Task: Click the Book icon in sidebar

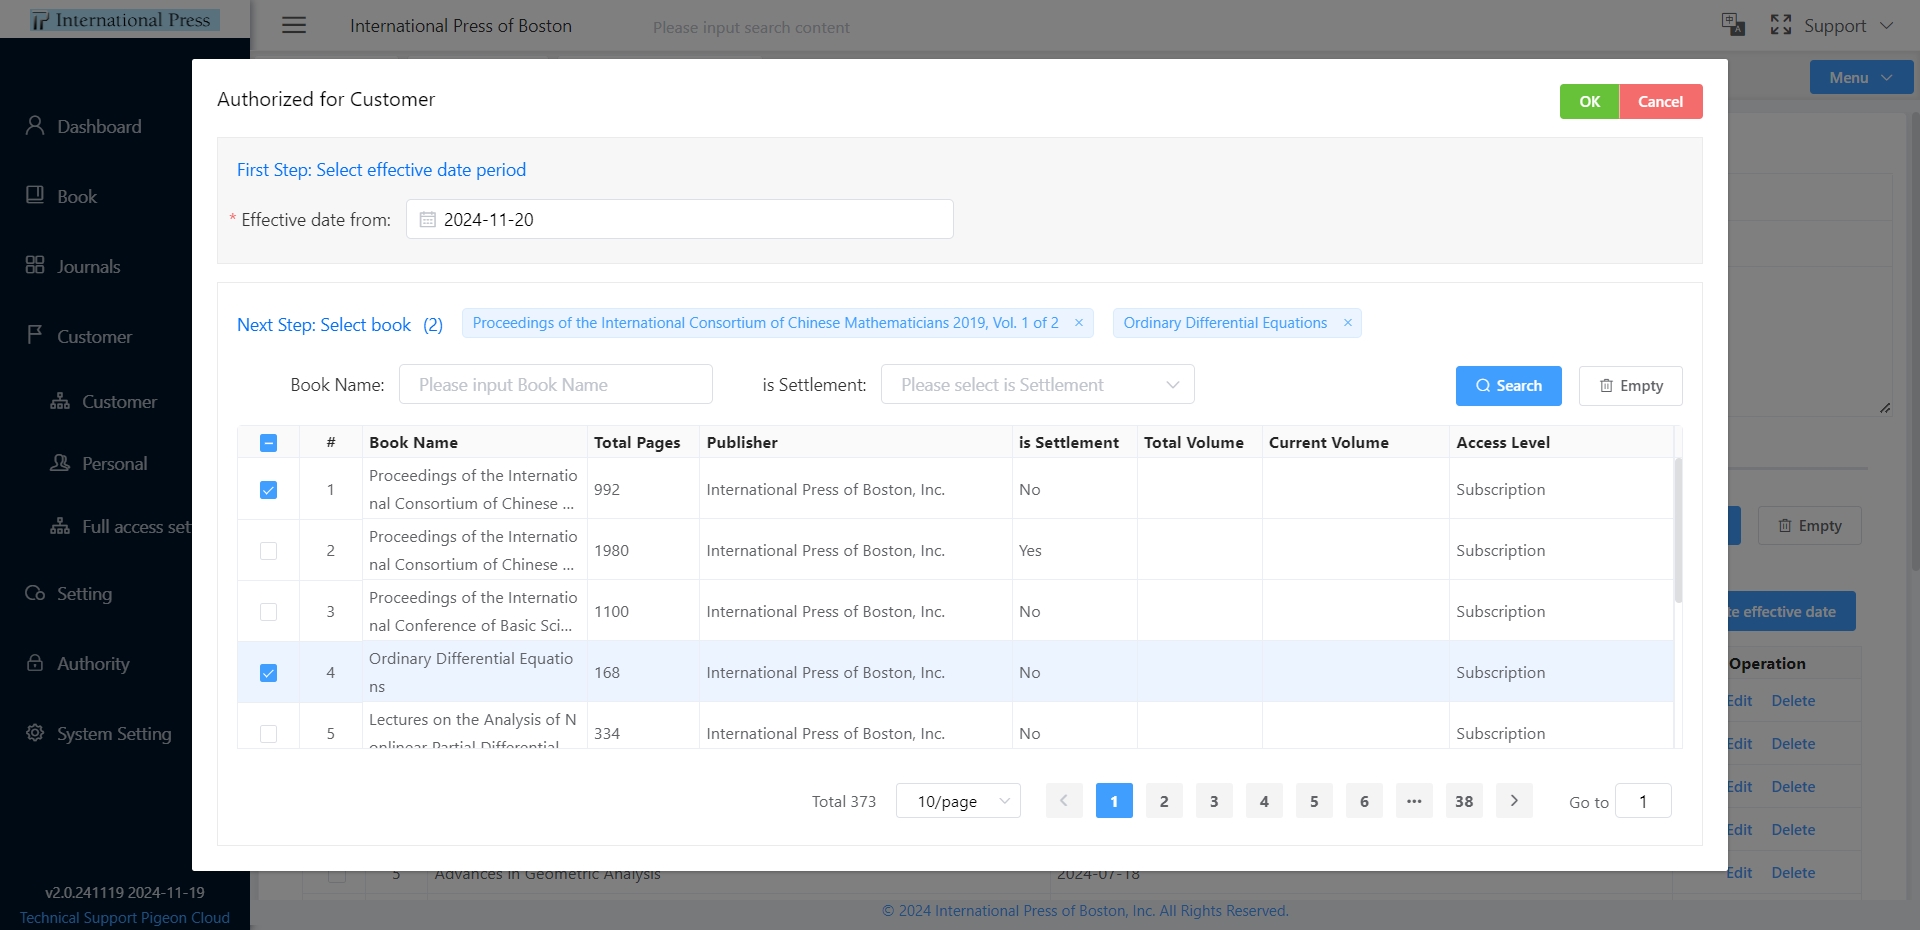Action: tap(35, 195)
